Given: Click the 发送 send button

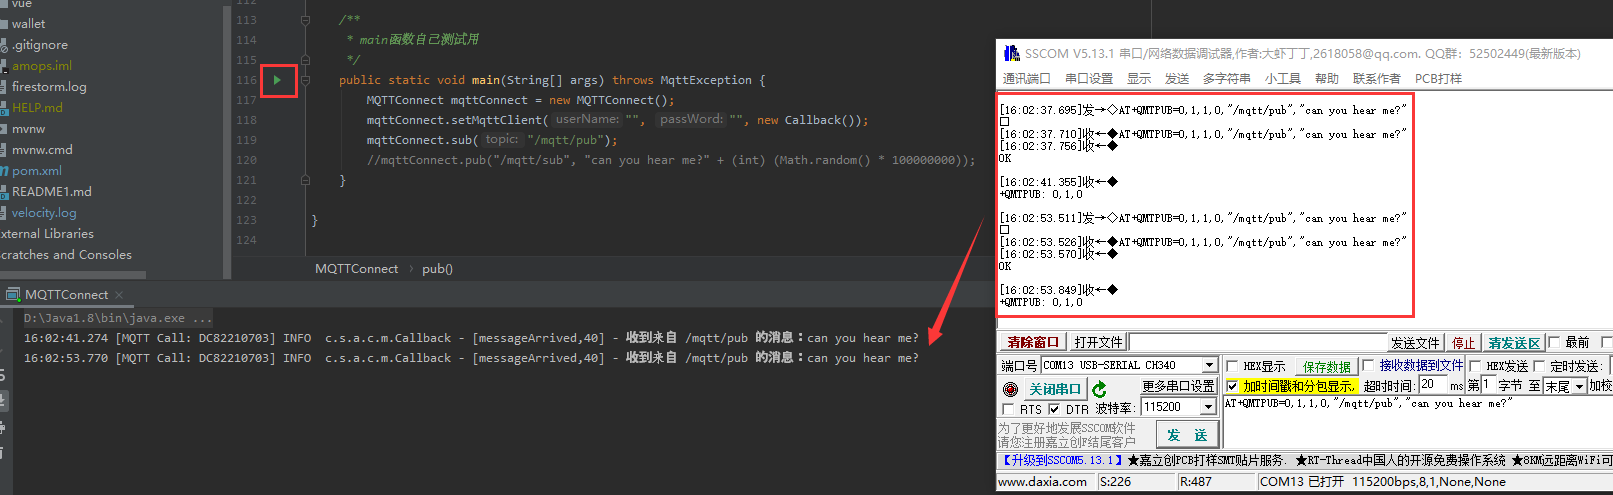Looking at the screenshot, I should 1187,435.
